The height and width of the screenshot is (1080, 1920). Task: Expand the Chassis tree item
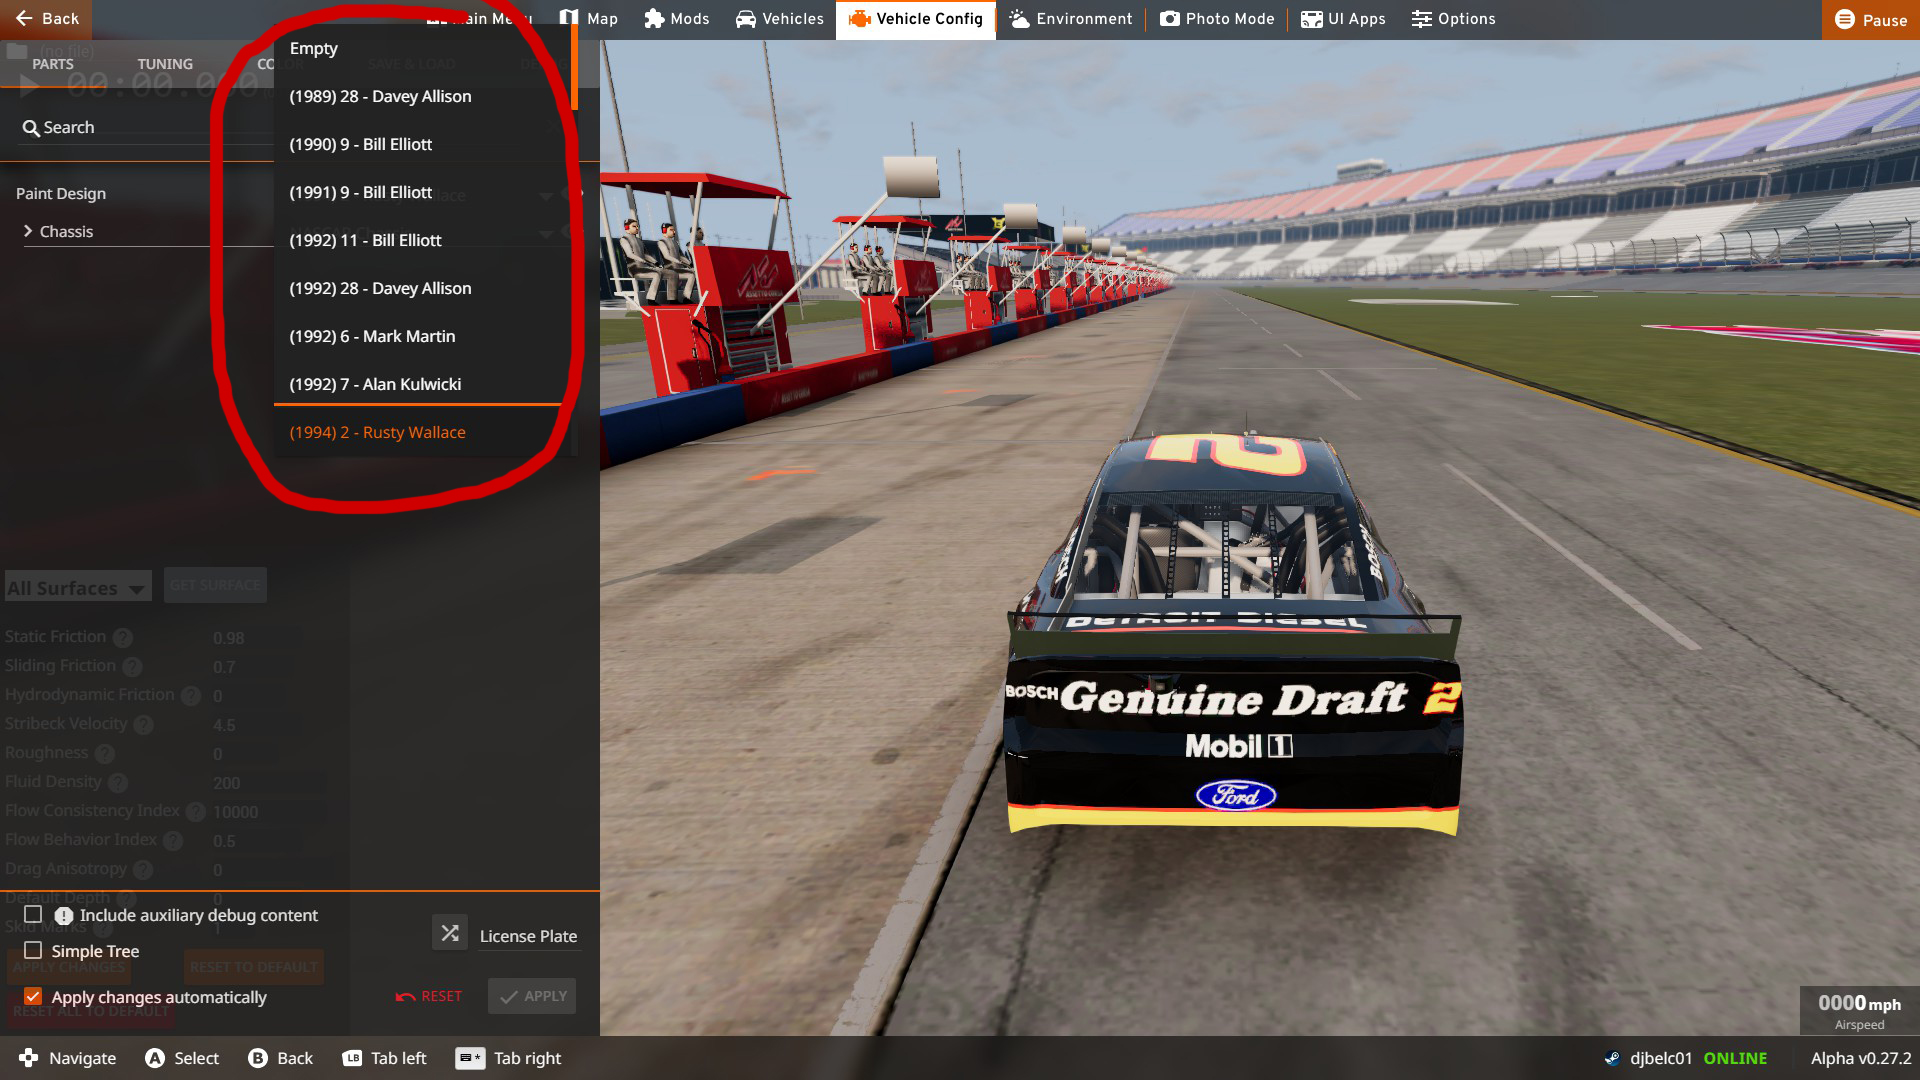(x=58, y=231)
